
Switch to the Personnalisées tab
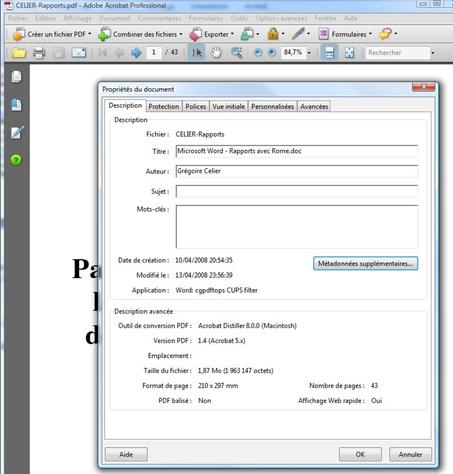point(272,106)
